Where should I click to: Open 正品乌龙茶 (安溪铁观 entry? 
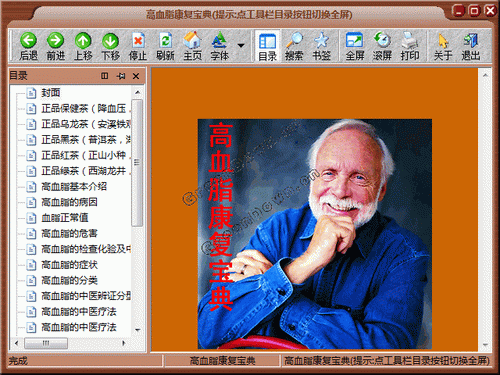coord(86,124)
